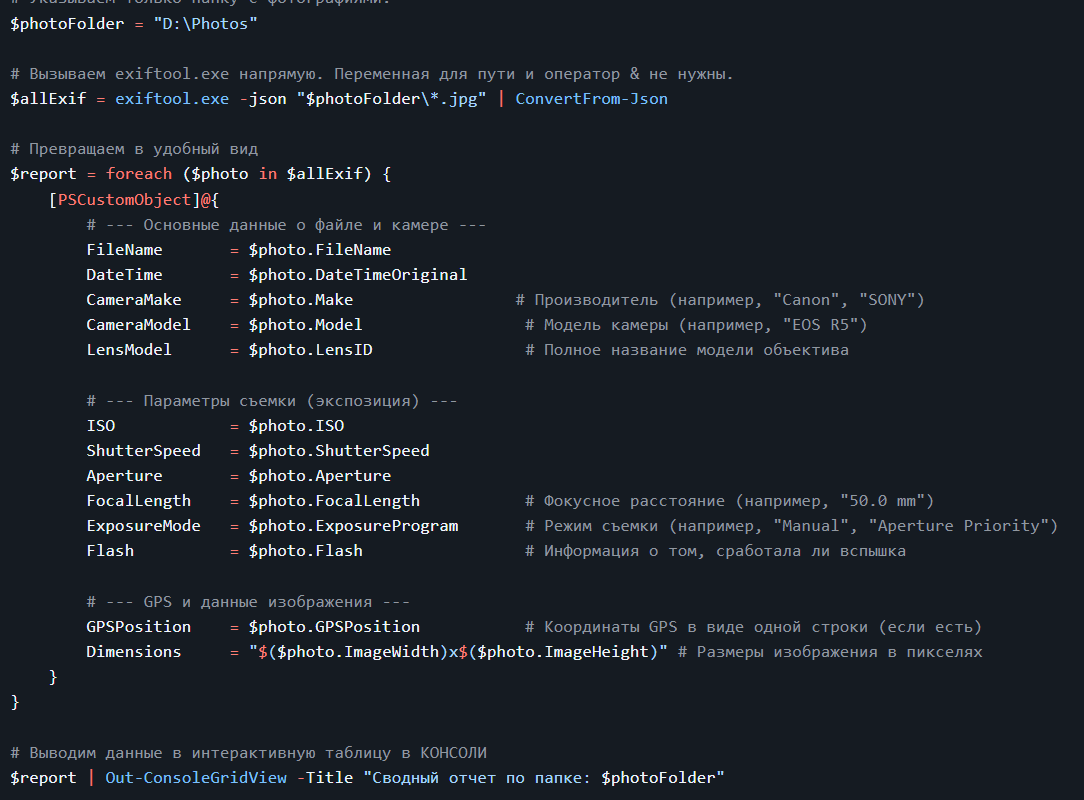Click the Dimensions property name
Screen dimensions: 1084x800
(x=134, y=652)
